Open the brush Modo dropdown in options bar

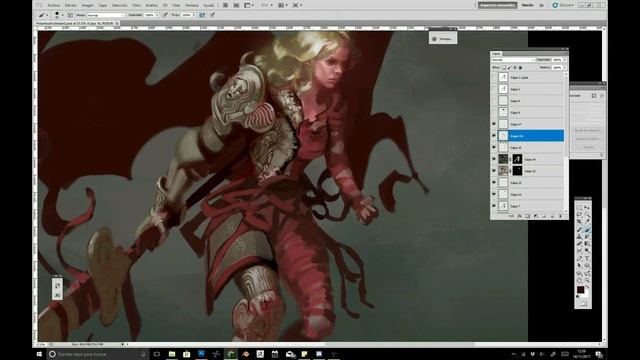pyautogui.click(x=106, y=15)
